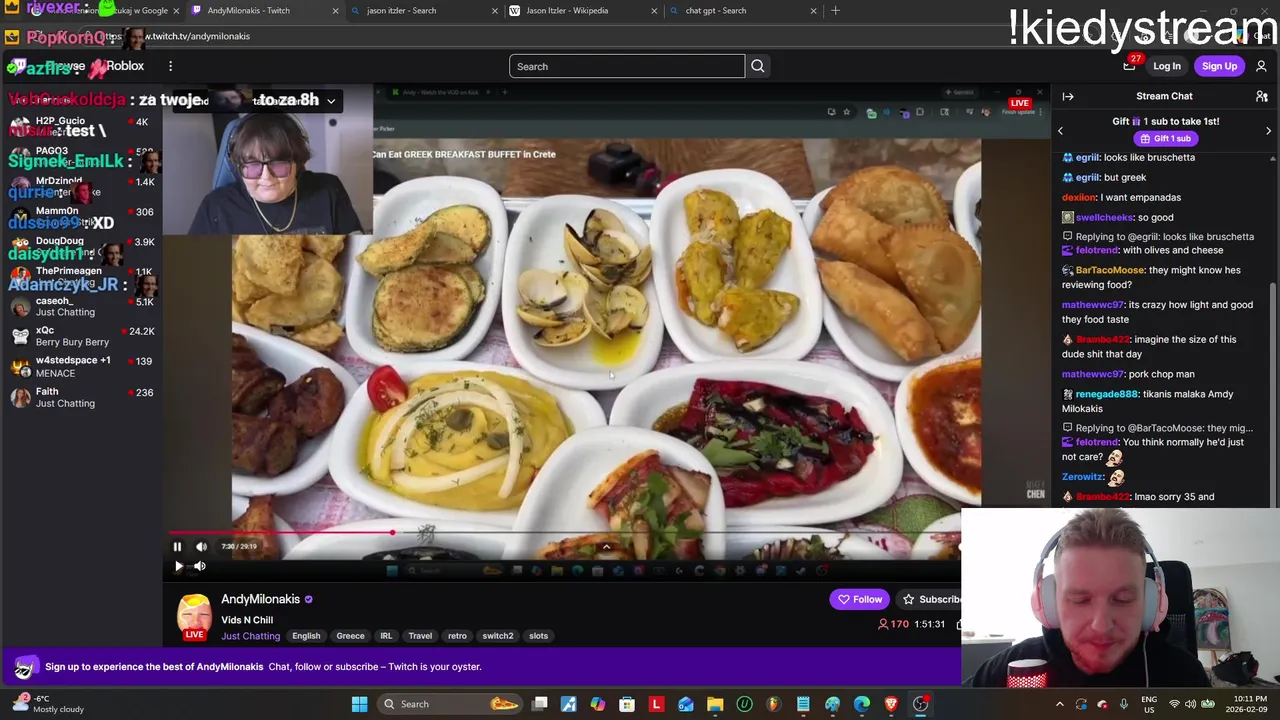Select the retro tag
Viewport: 1280px width, 720px height.
tap(457, 636)
